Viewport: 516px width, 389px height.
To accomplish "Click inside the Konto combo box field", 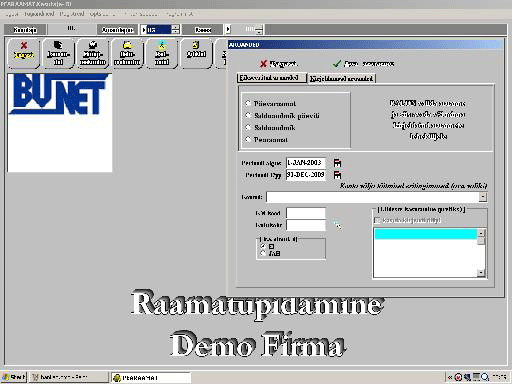I will coord(373,197).
